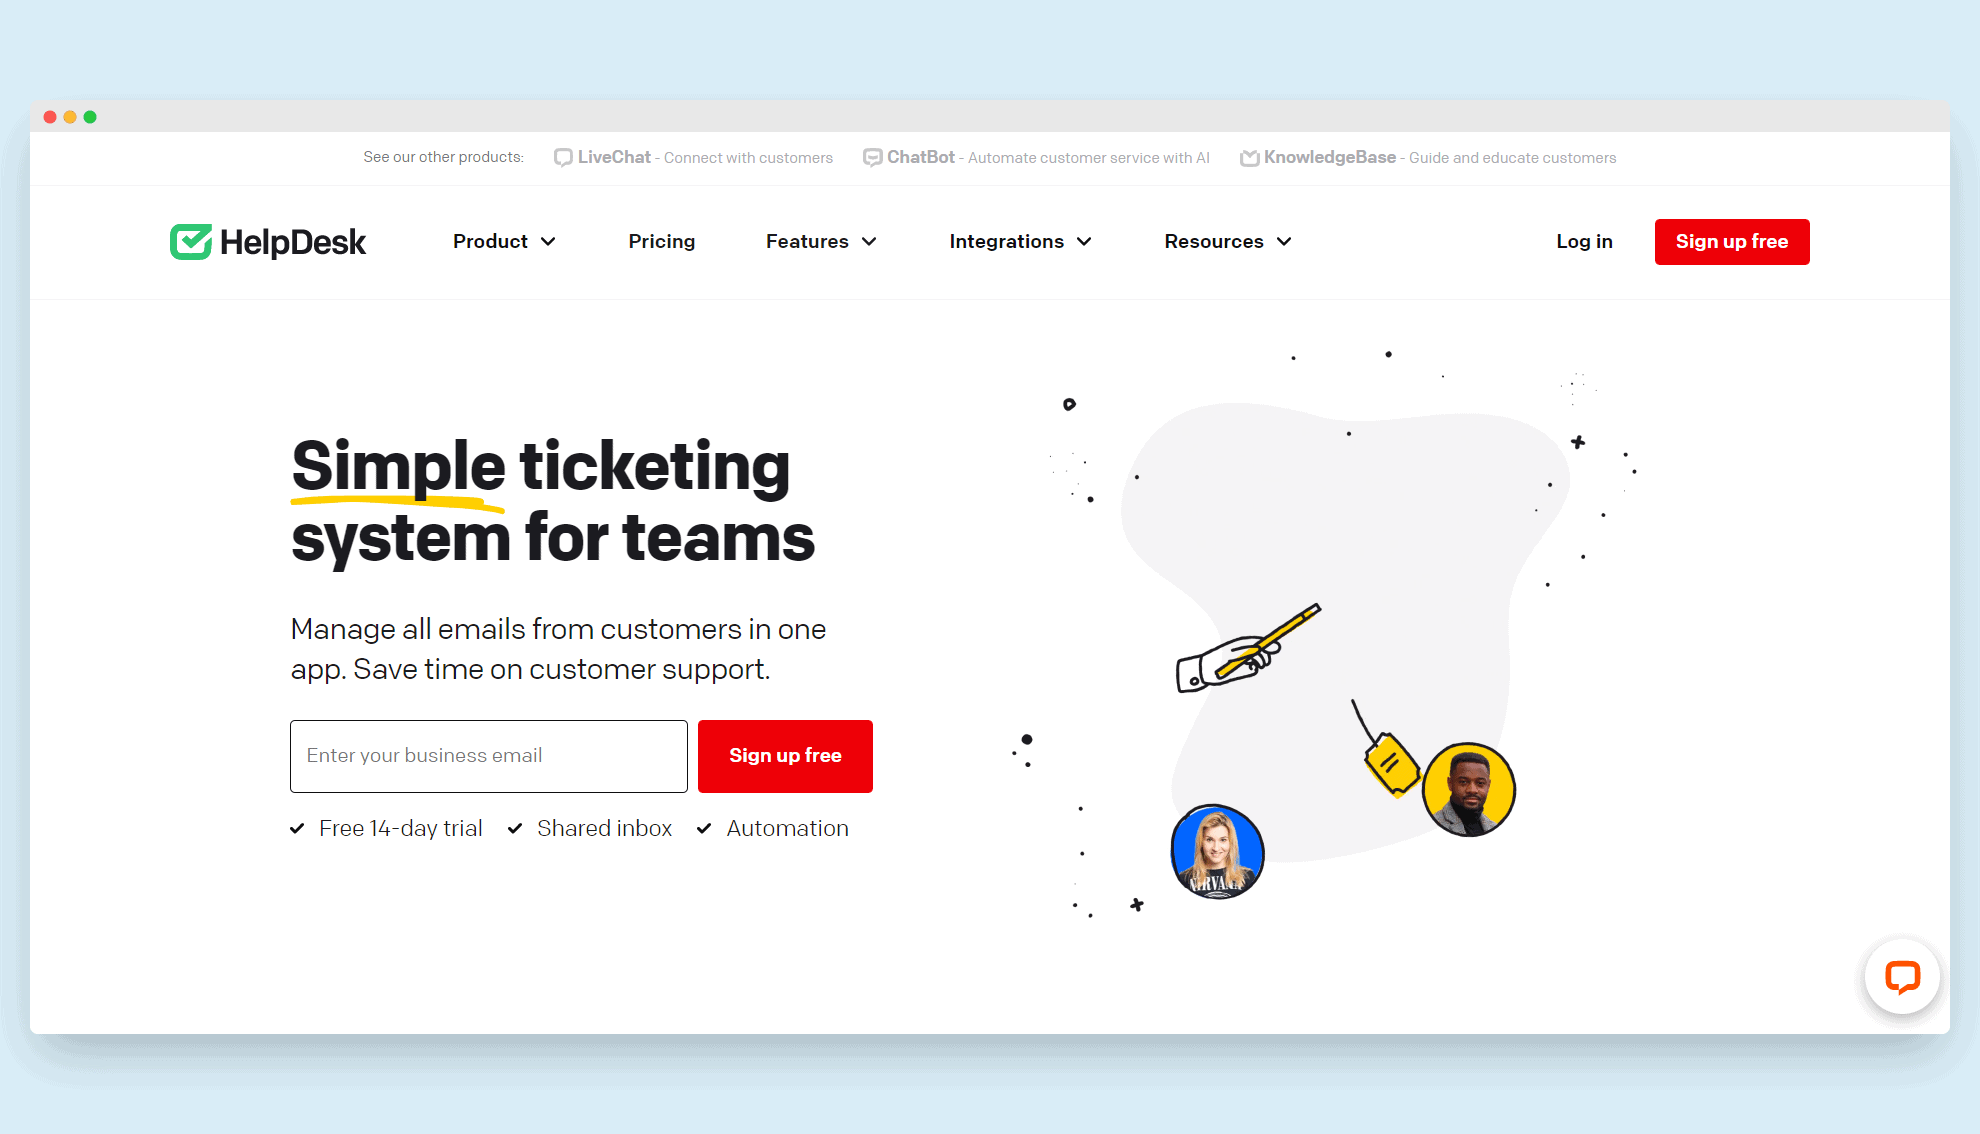1980x1134 pixels.
Task: Select the business email input field
Action: coord(487,755)
